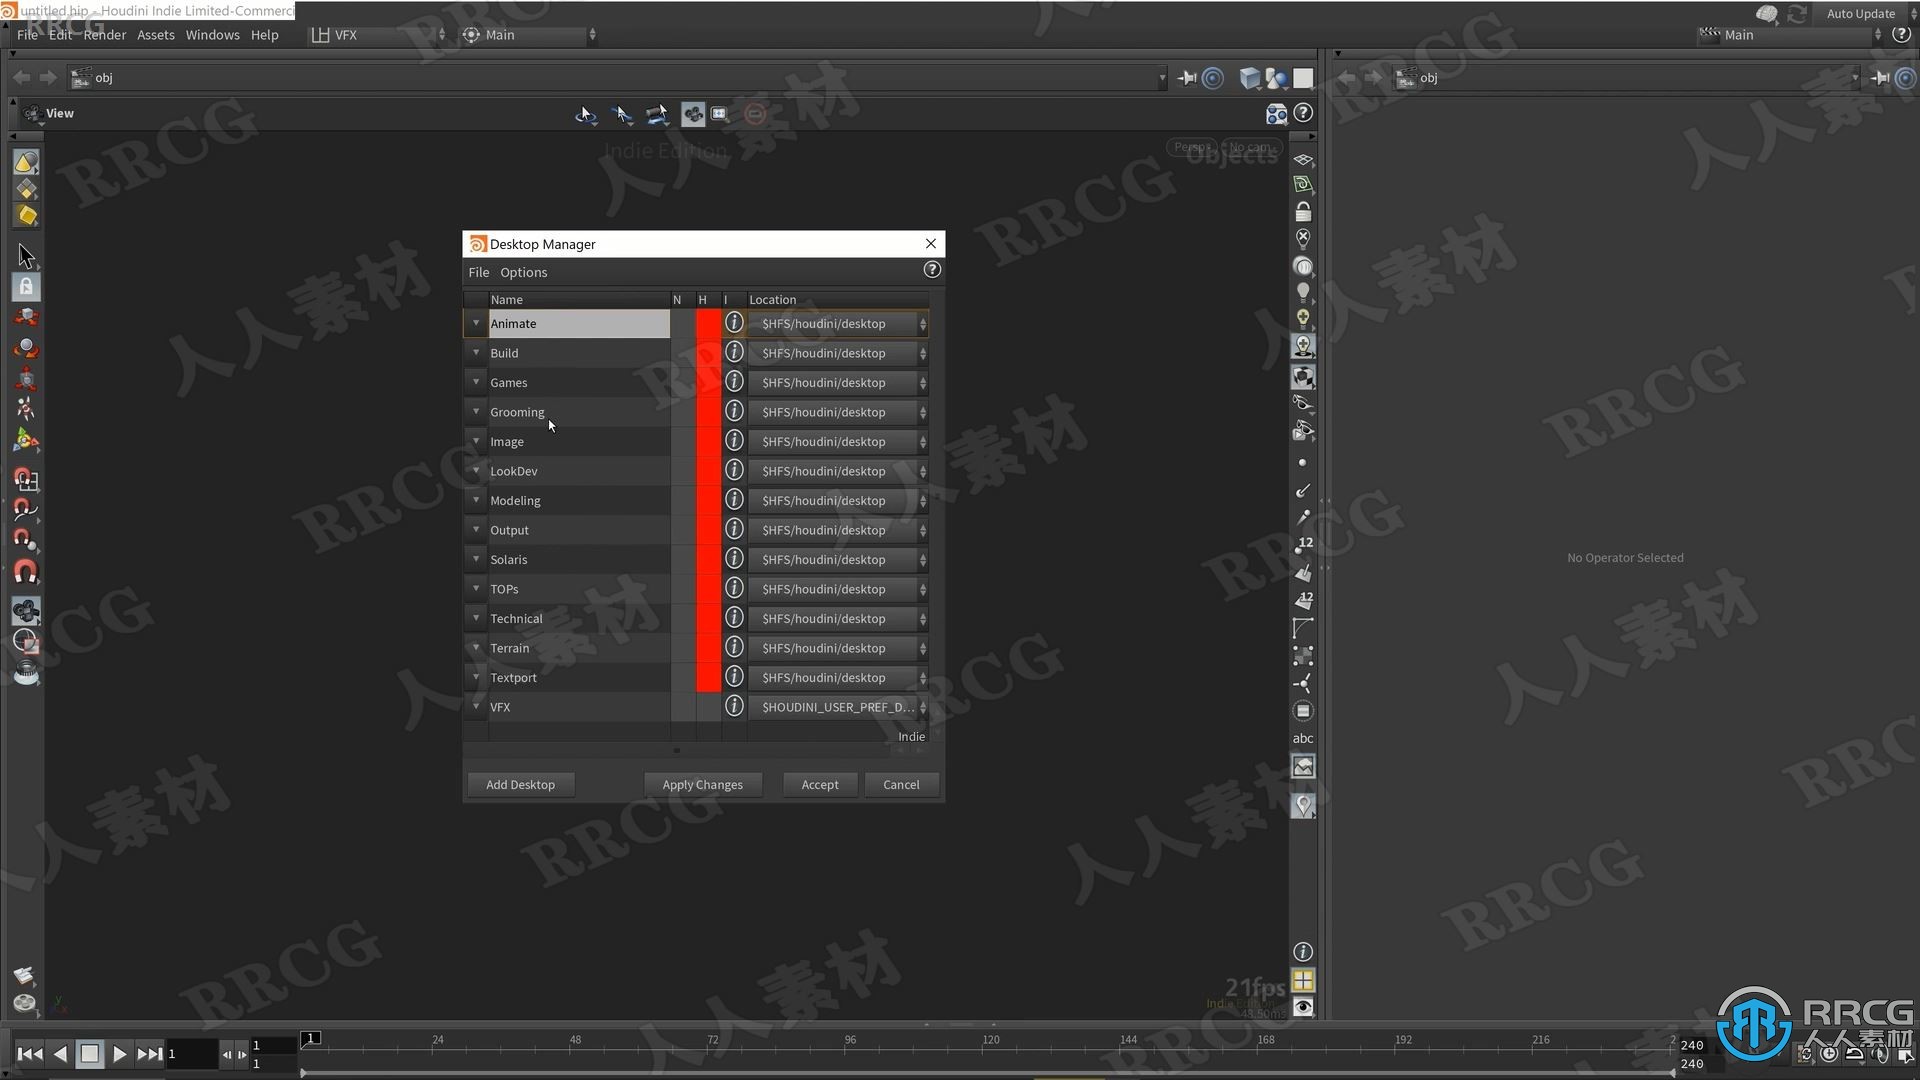Viewport: 1920px width, 1080px height.
Task: Expand the Grooming desktop entry
Action: click(475, 411)
